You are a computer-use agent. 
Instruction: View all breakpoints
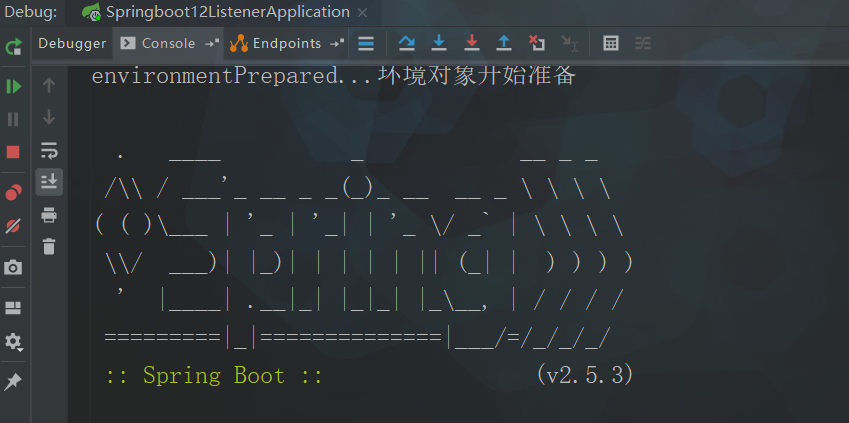click(x=14, y=192)
